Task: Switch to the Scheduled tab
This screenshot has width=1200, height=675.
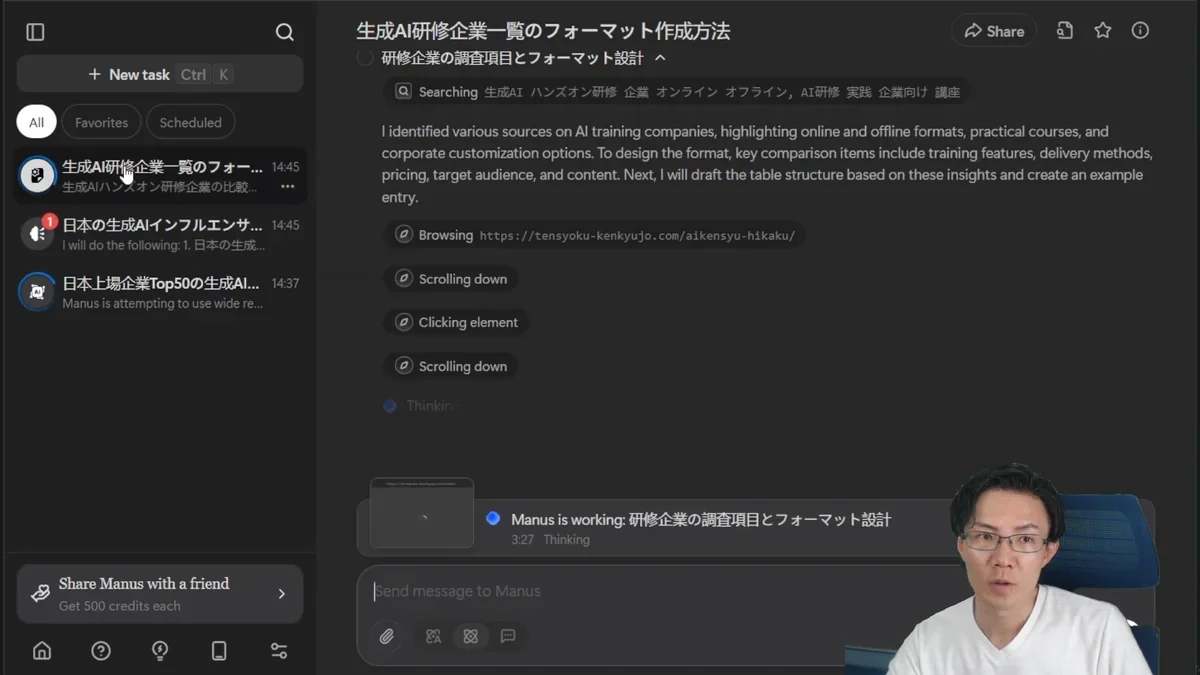Action: pyautogui.click(x=190, y=122)
